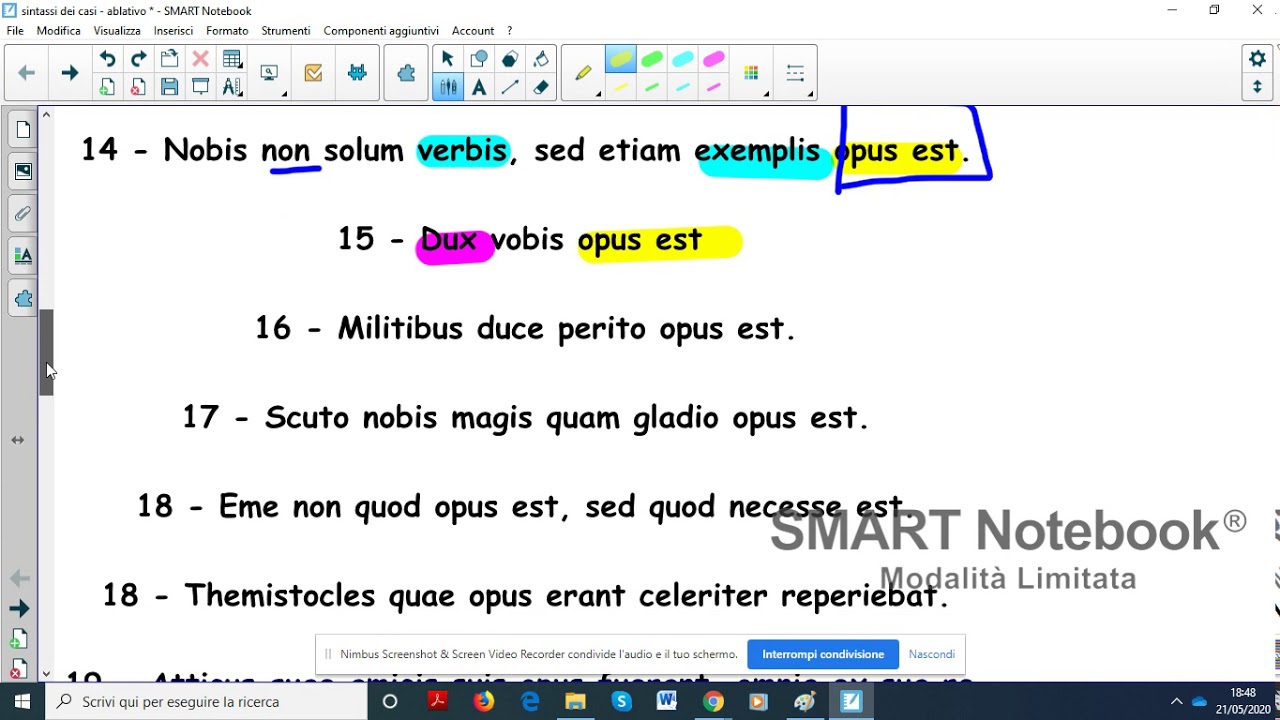This screenshot has width=1280, height=720.
Task: Open add-ons puzzle piece in toolbar
Action: point(406,73)
